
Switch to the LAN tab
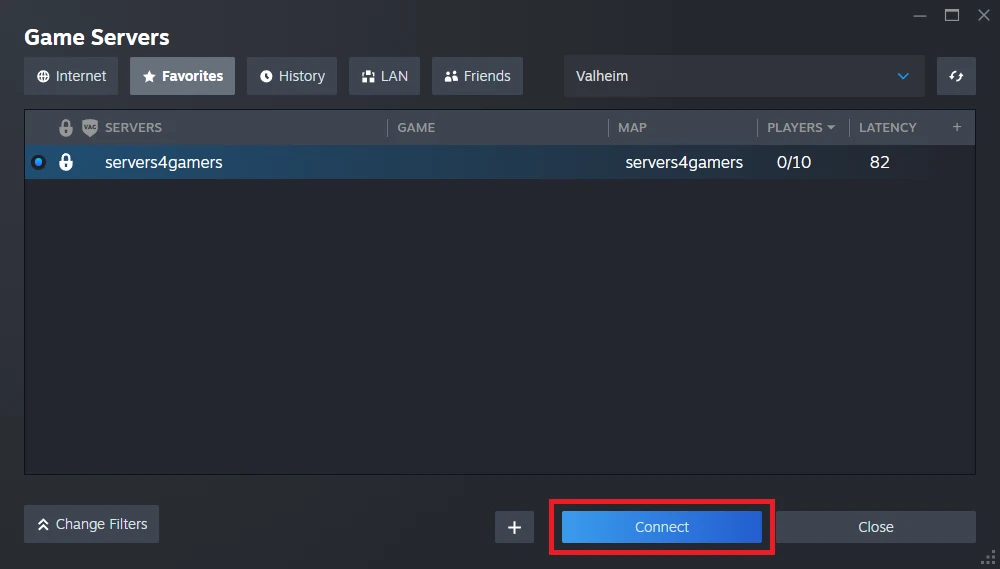coord(385,76)
